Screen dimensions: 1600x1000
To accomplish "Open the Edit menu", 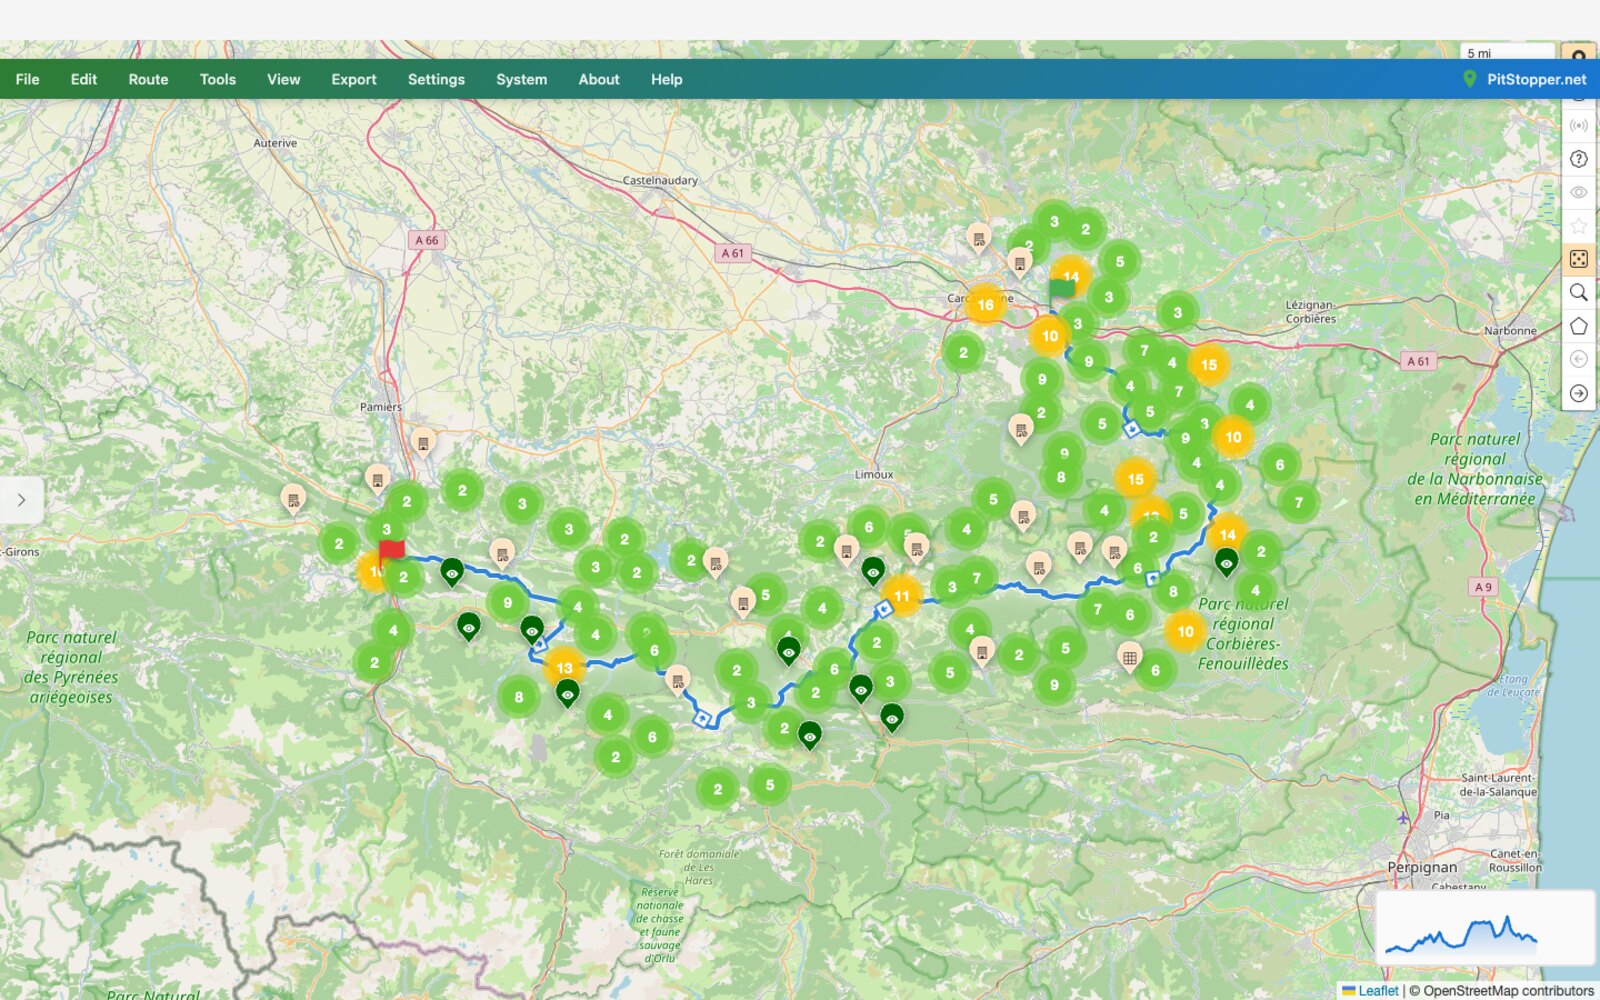I will click(x=83, y=79).
